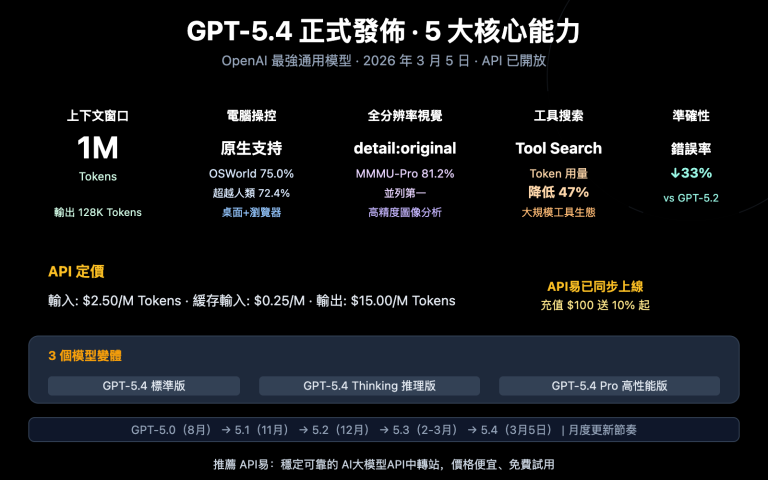Select the GPT-5.4 標準版 variant button

144,385
